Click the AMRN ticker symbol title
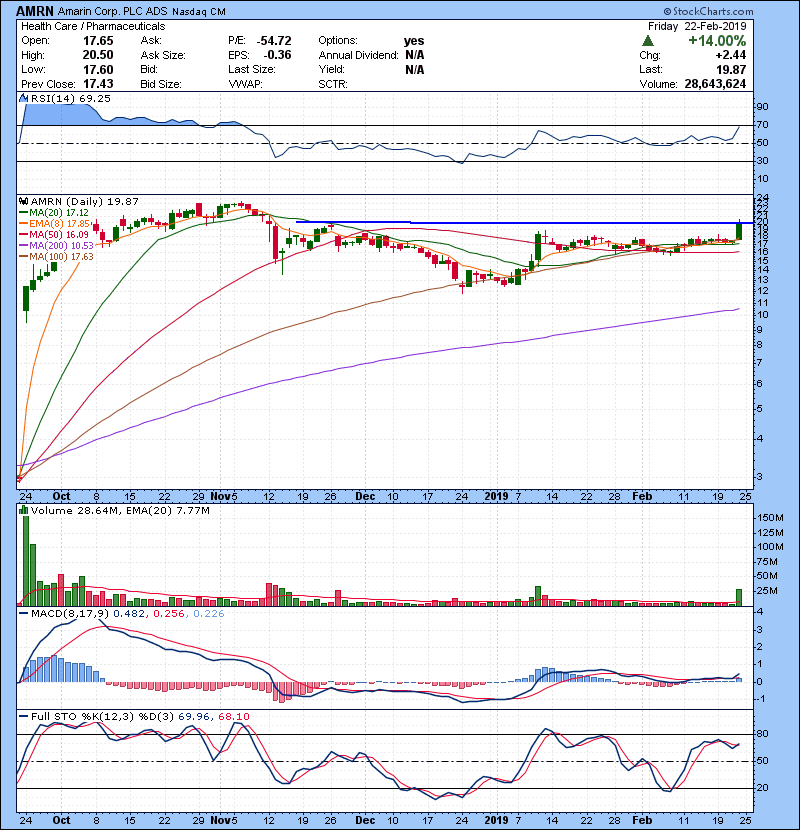The image size is (800, 830). click(x=35, y=11)
